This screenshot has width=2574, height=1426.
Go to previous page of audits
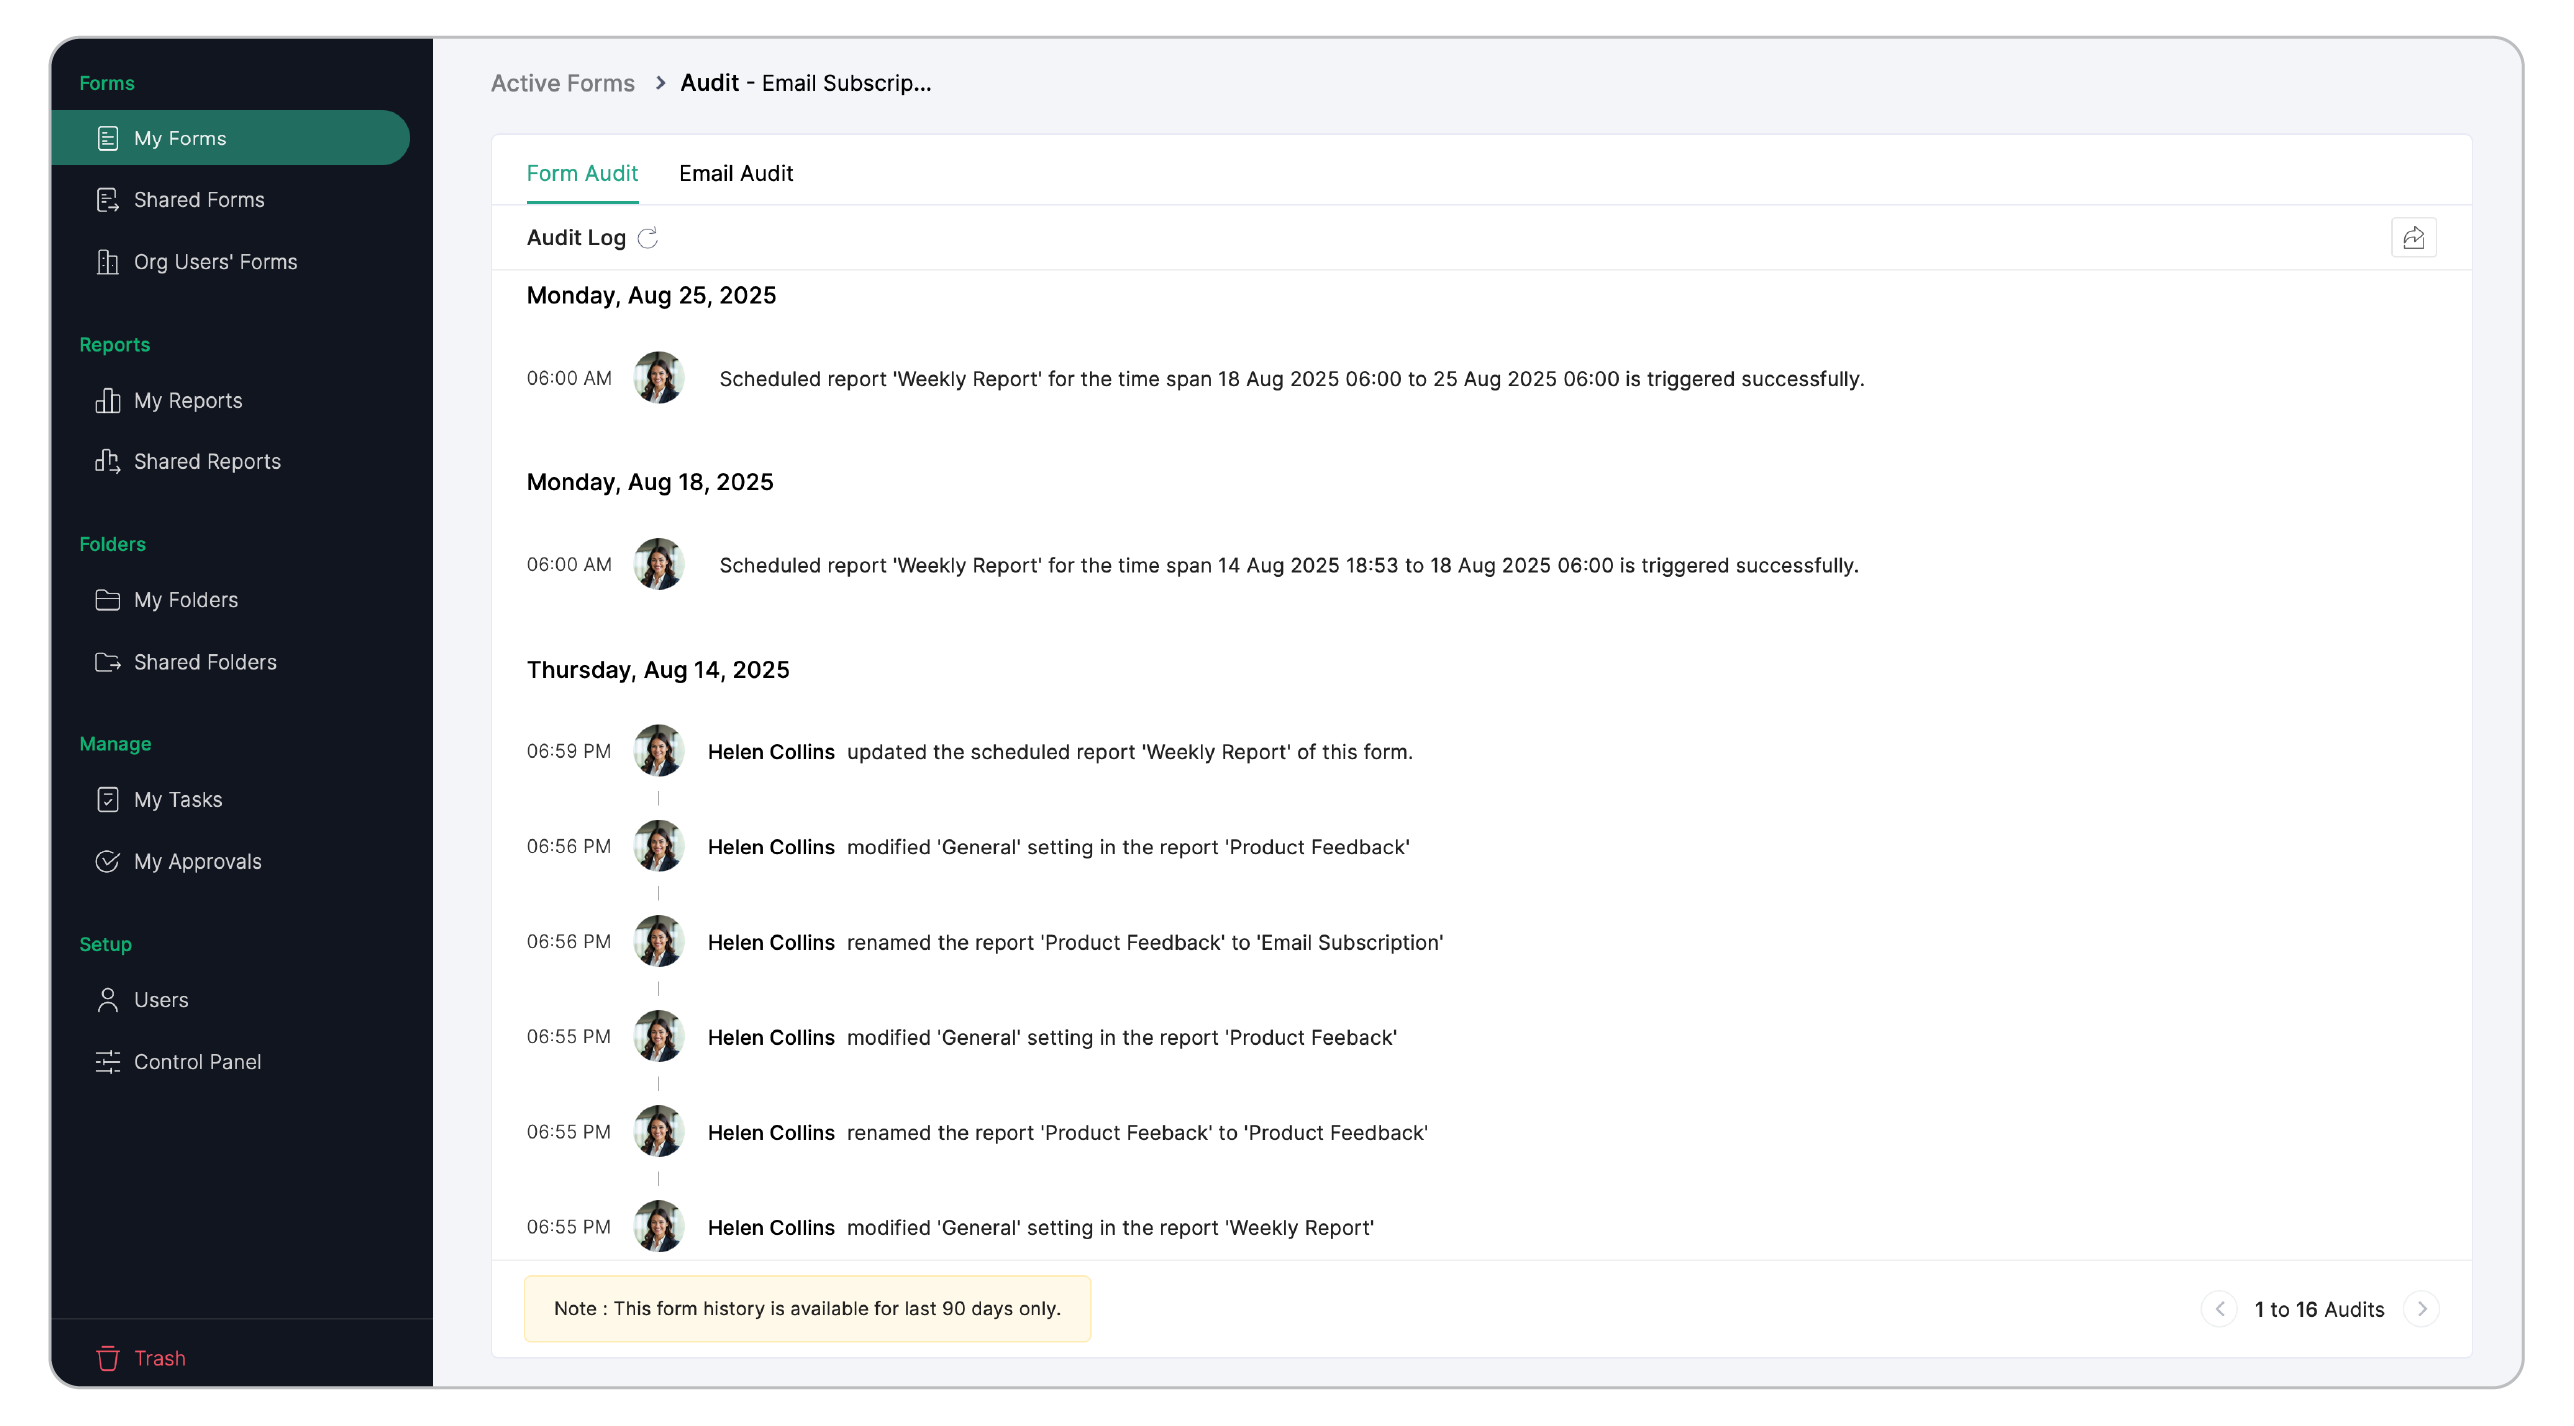[x=2219, y=1309]
